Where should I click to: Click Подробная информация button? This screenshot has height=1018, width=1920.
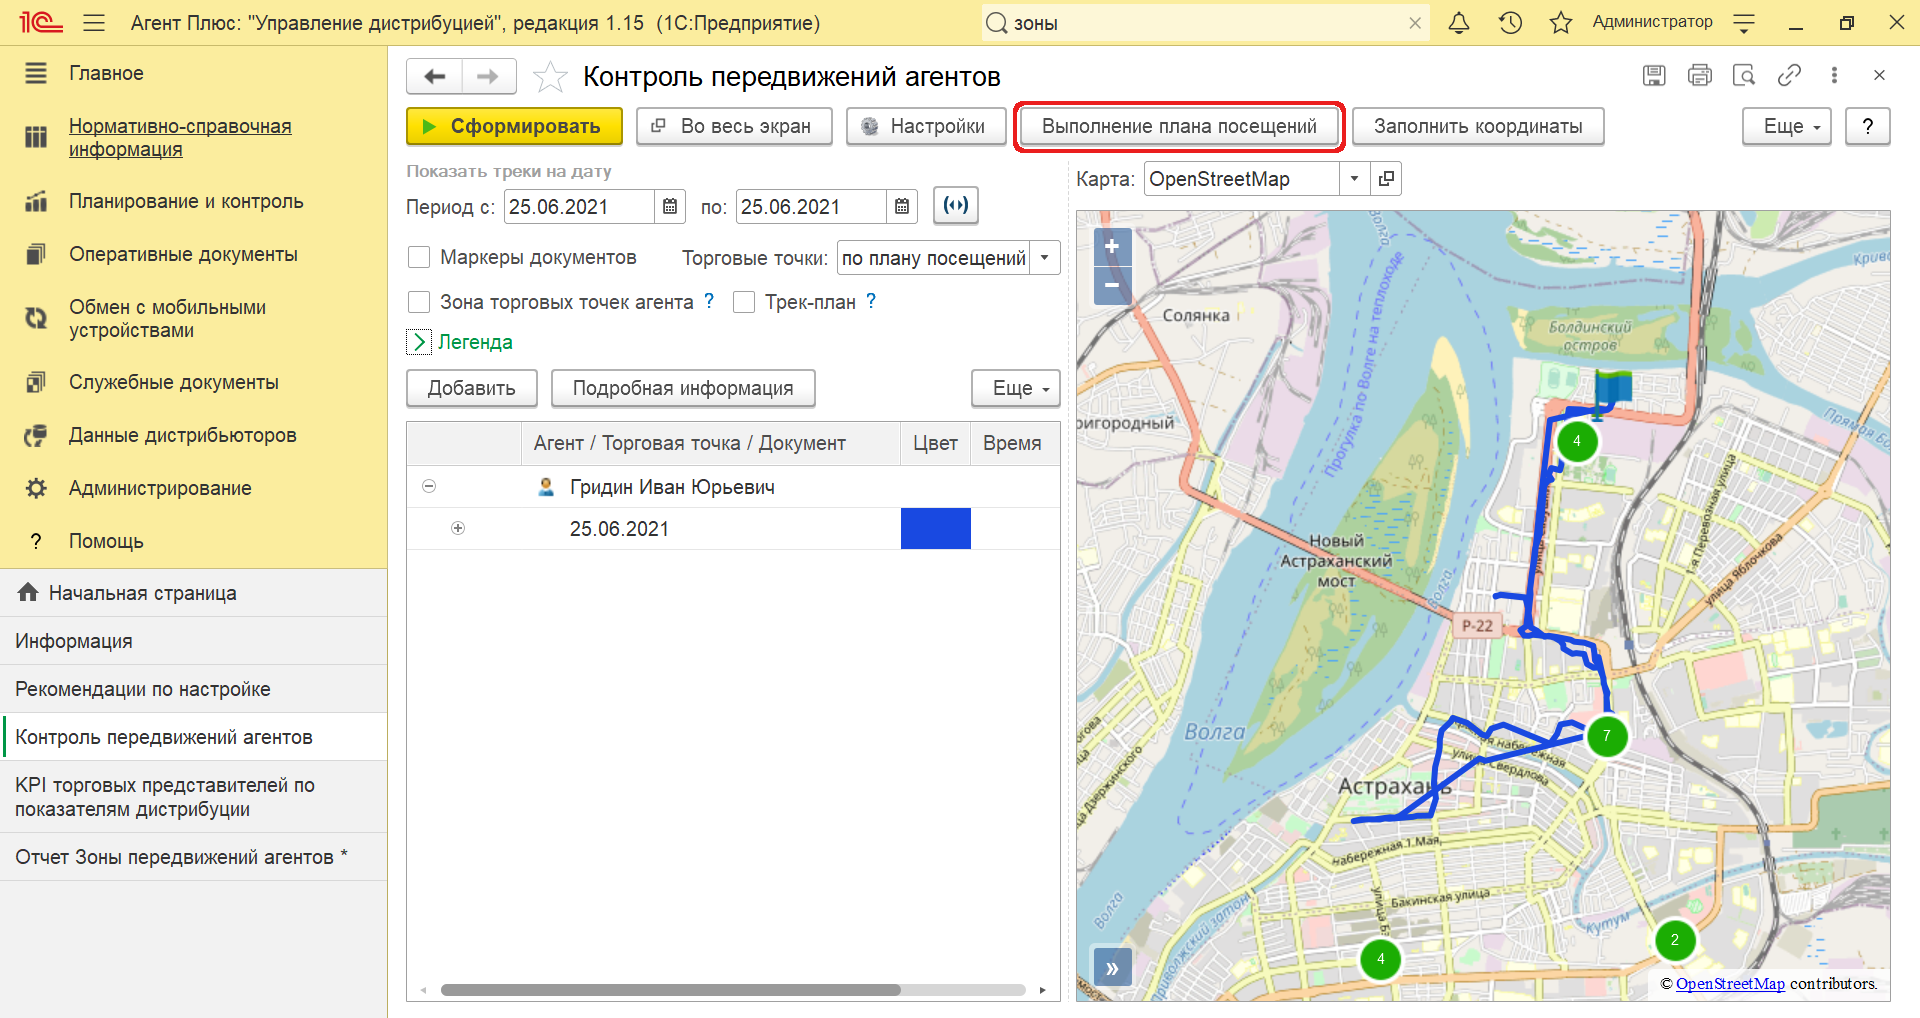coord(683,389)
